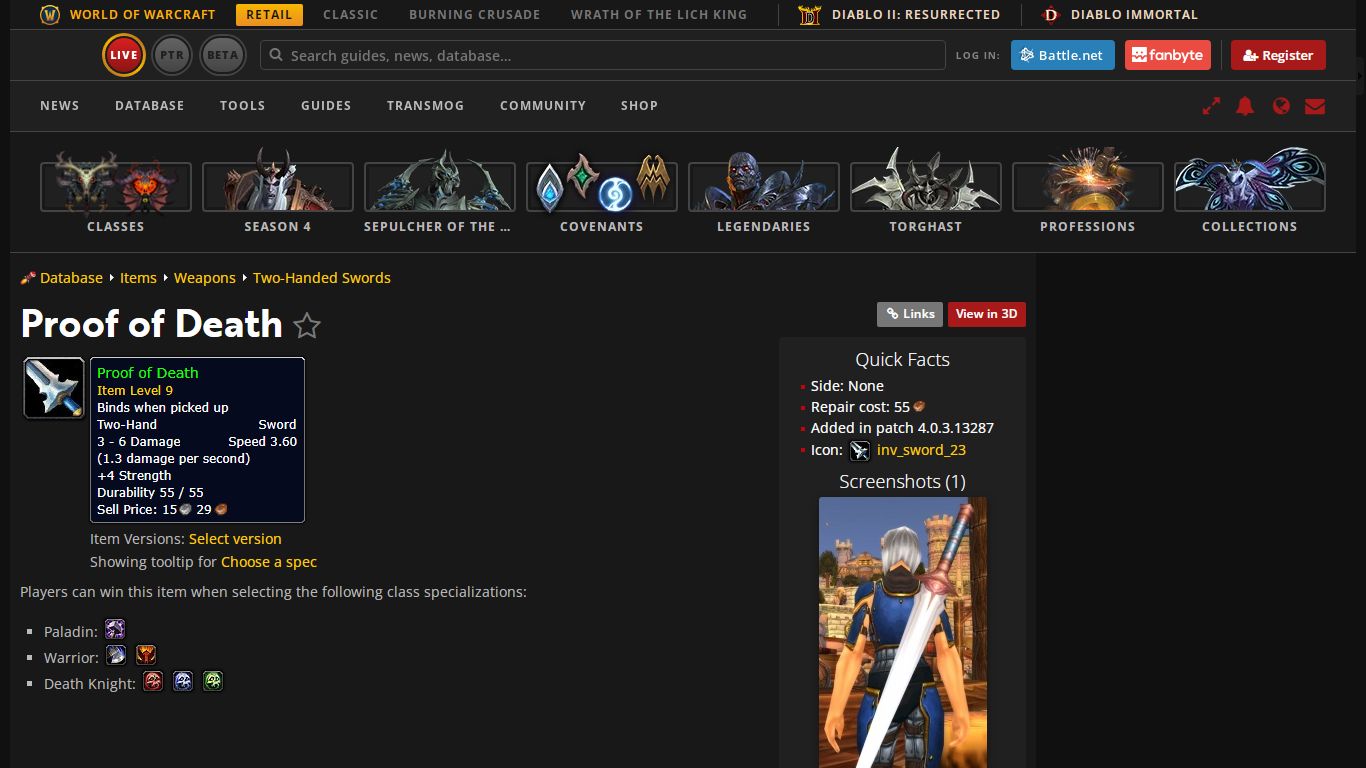Click the Proof of Death sword icon
This screenshot has width=1366, height=768.
54,388
